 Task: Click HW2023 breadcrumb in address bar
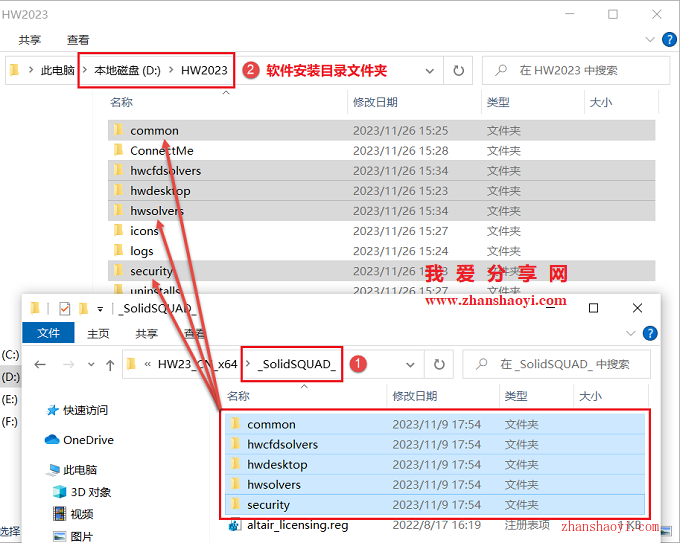click(204, 70)
